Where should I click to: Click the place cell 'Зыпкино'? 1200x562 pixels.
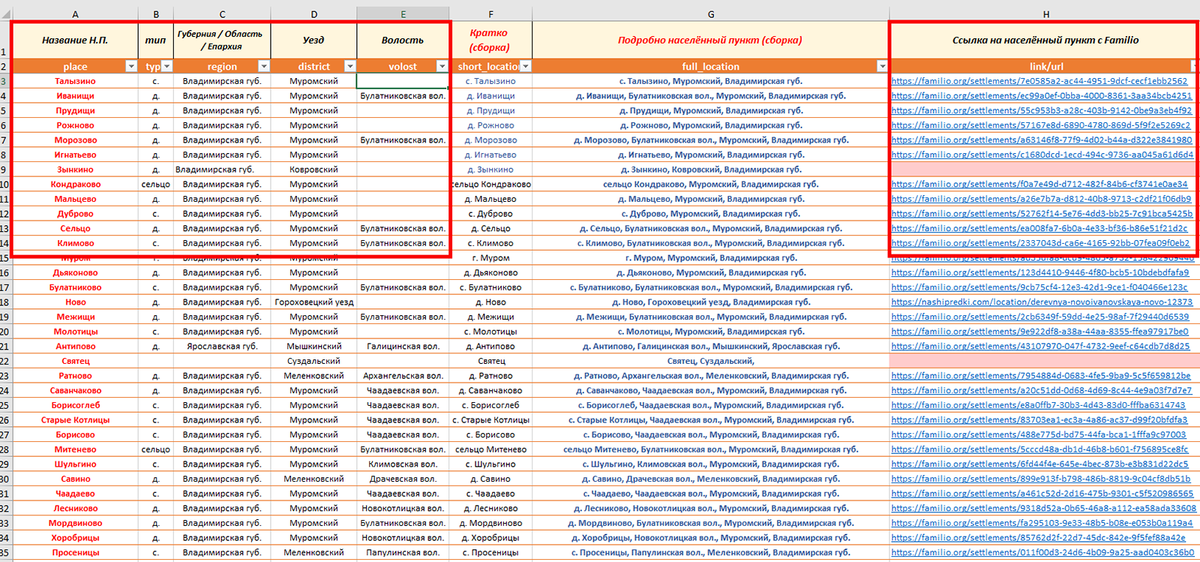76,169
